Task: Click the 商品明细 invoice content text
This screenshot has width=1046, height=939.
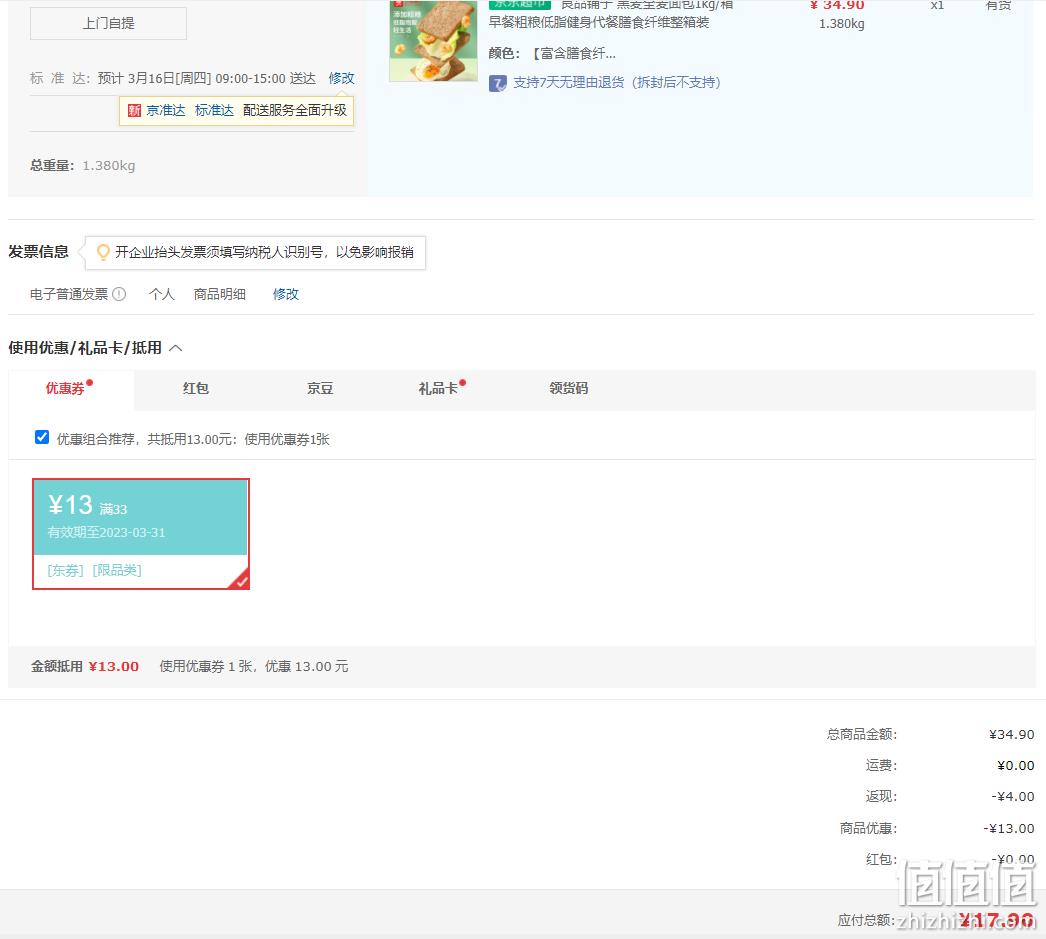Action: (219, 294)
